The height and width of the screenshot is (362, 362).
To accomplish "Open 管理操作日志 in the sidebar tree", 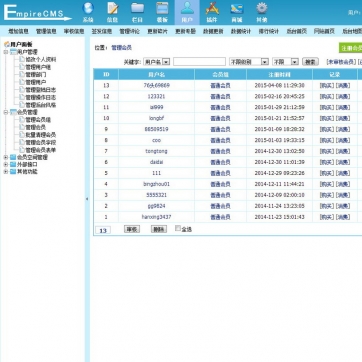I will coord(41,97).
